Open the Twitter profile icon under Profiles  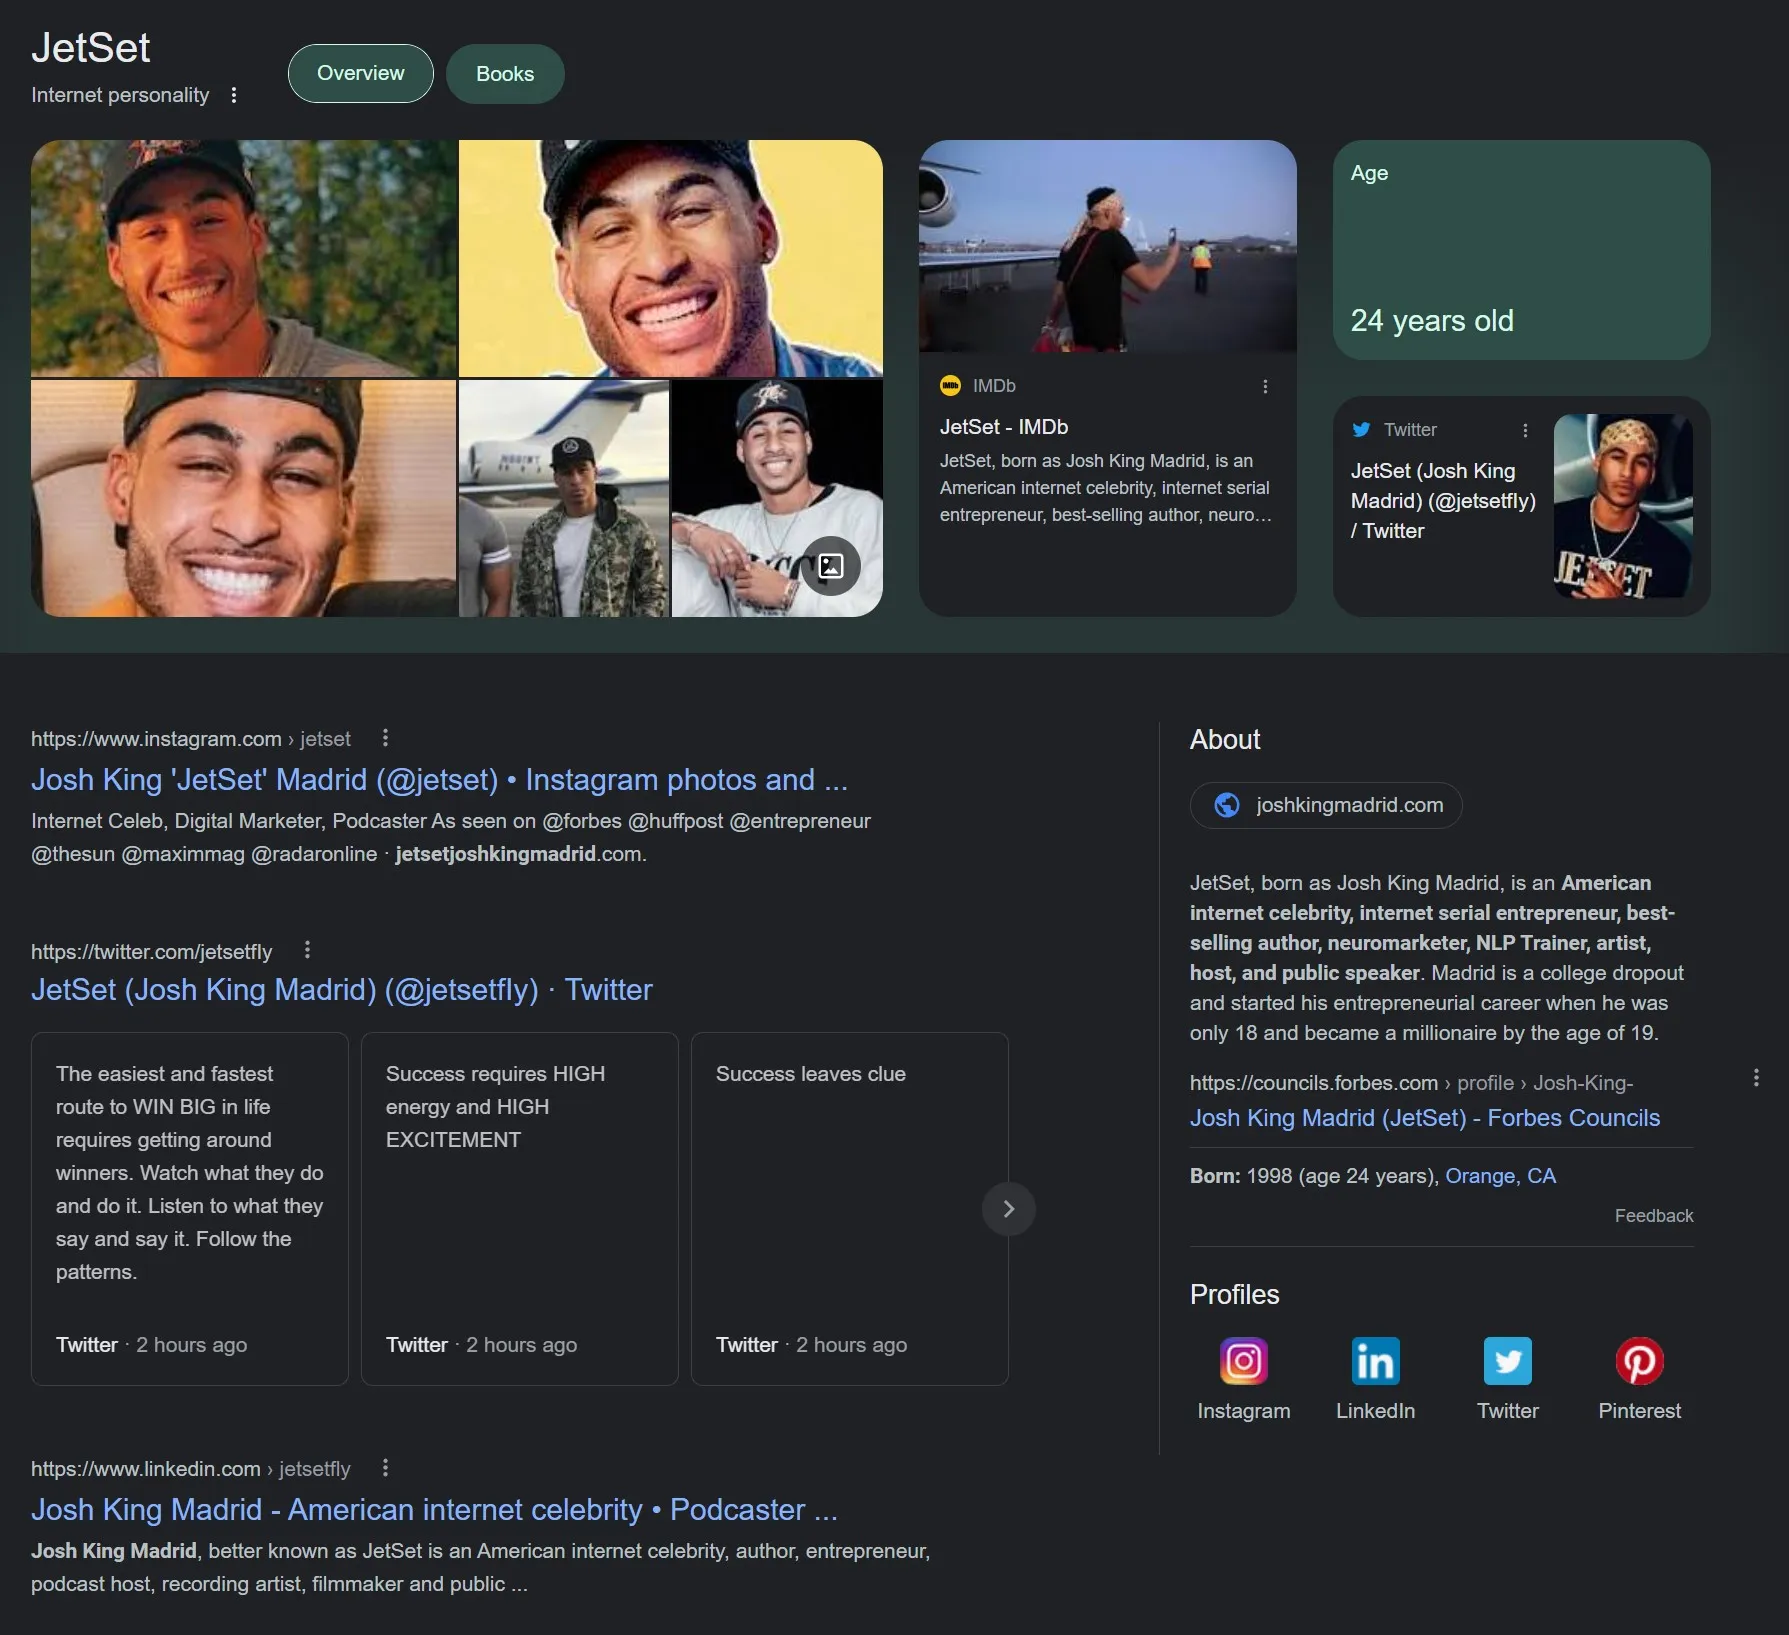click(x=1507, y=1361)
